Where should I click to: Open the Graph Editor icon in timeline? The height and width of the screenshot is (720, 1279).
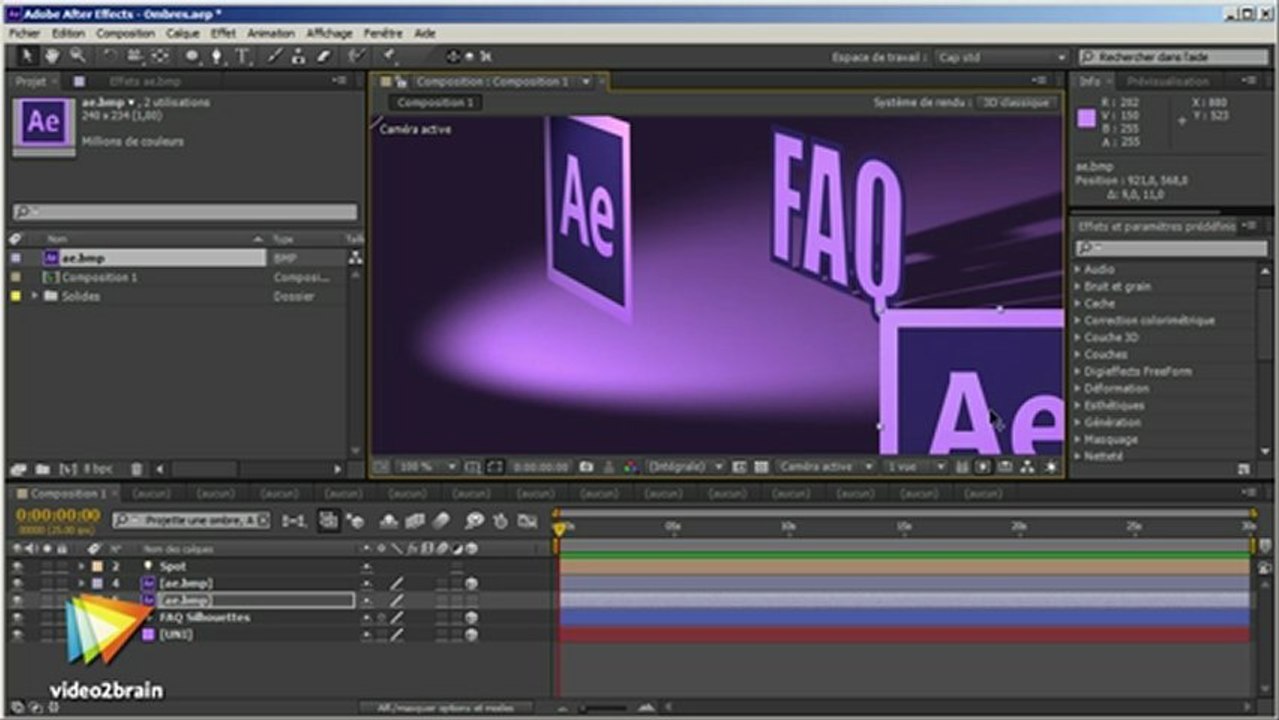pyautogui.click(x=527, y=520)
